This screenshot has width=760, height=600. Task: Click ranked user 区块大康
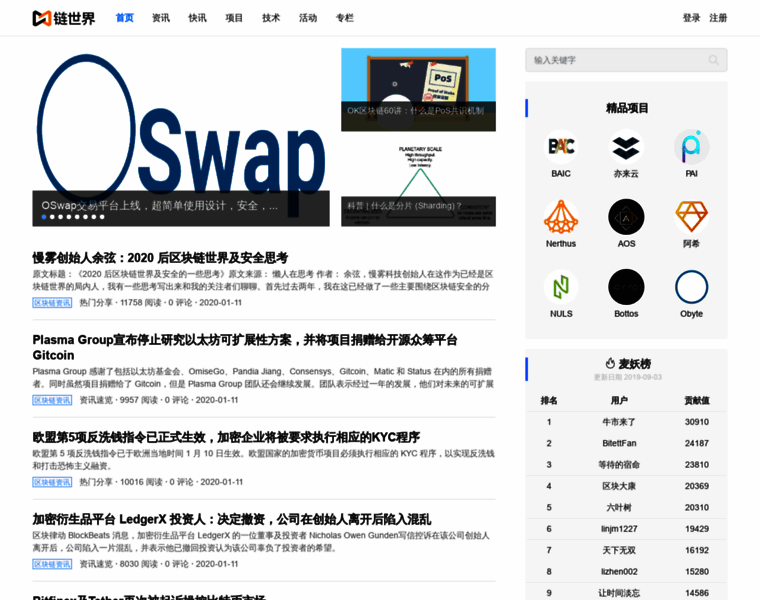click(619, 486)
